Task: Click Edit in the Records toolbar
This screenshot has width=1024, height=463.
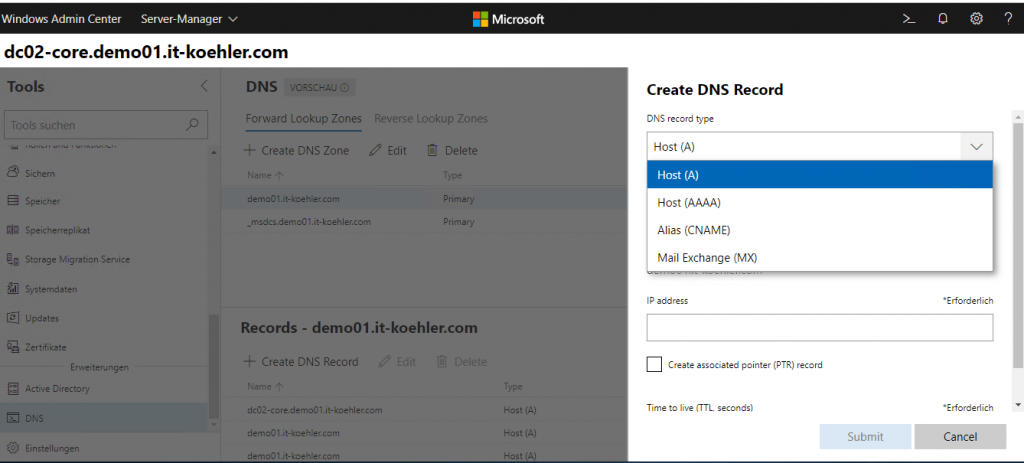Action: [x=396, y=362]
